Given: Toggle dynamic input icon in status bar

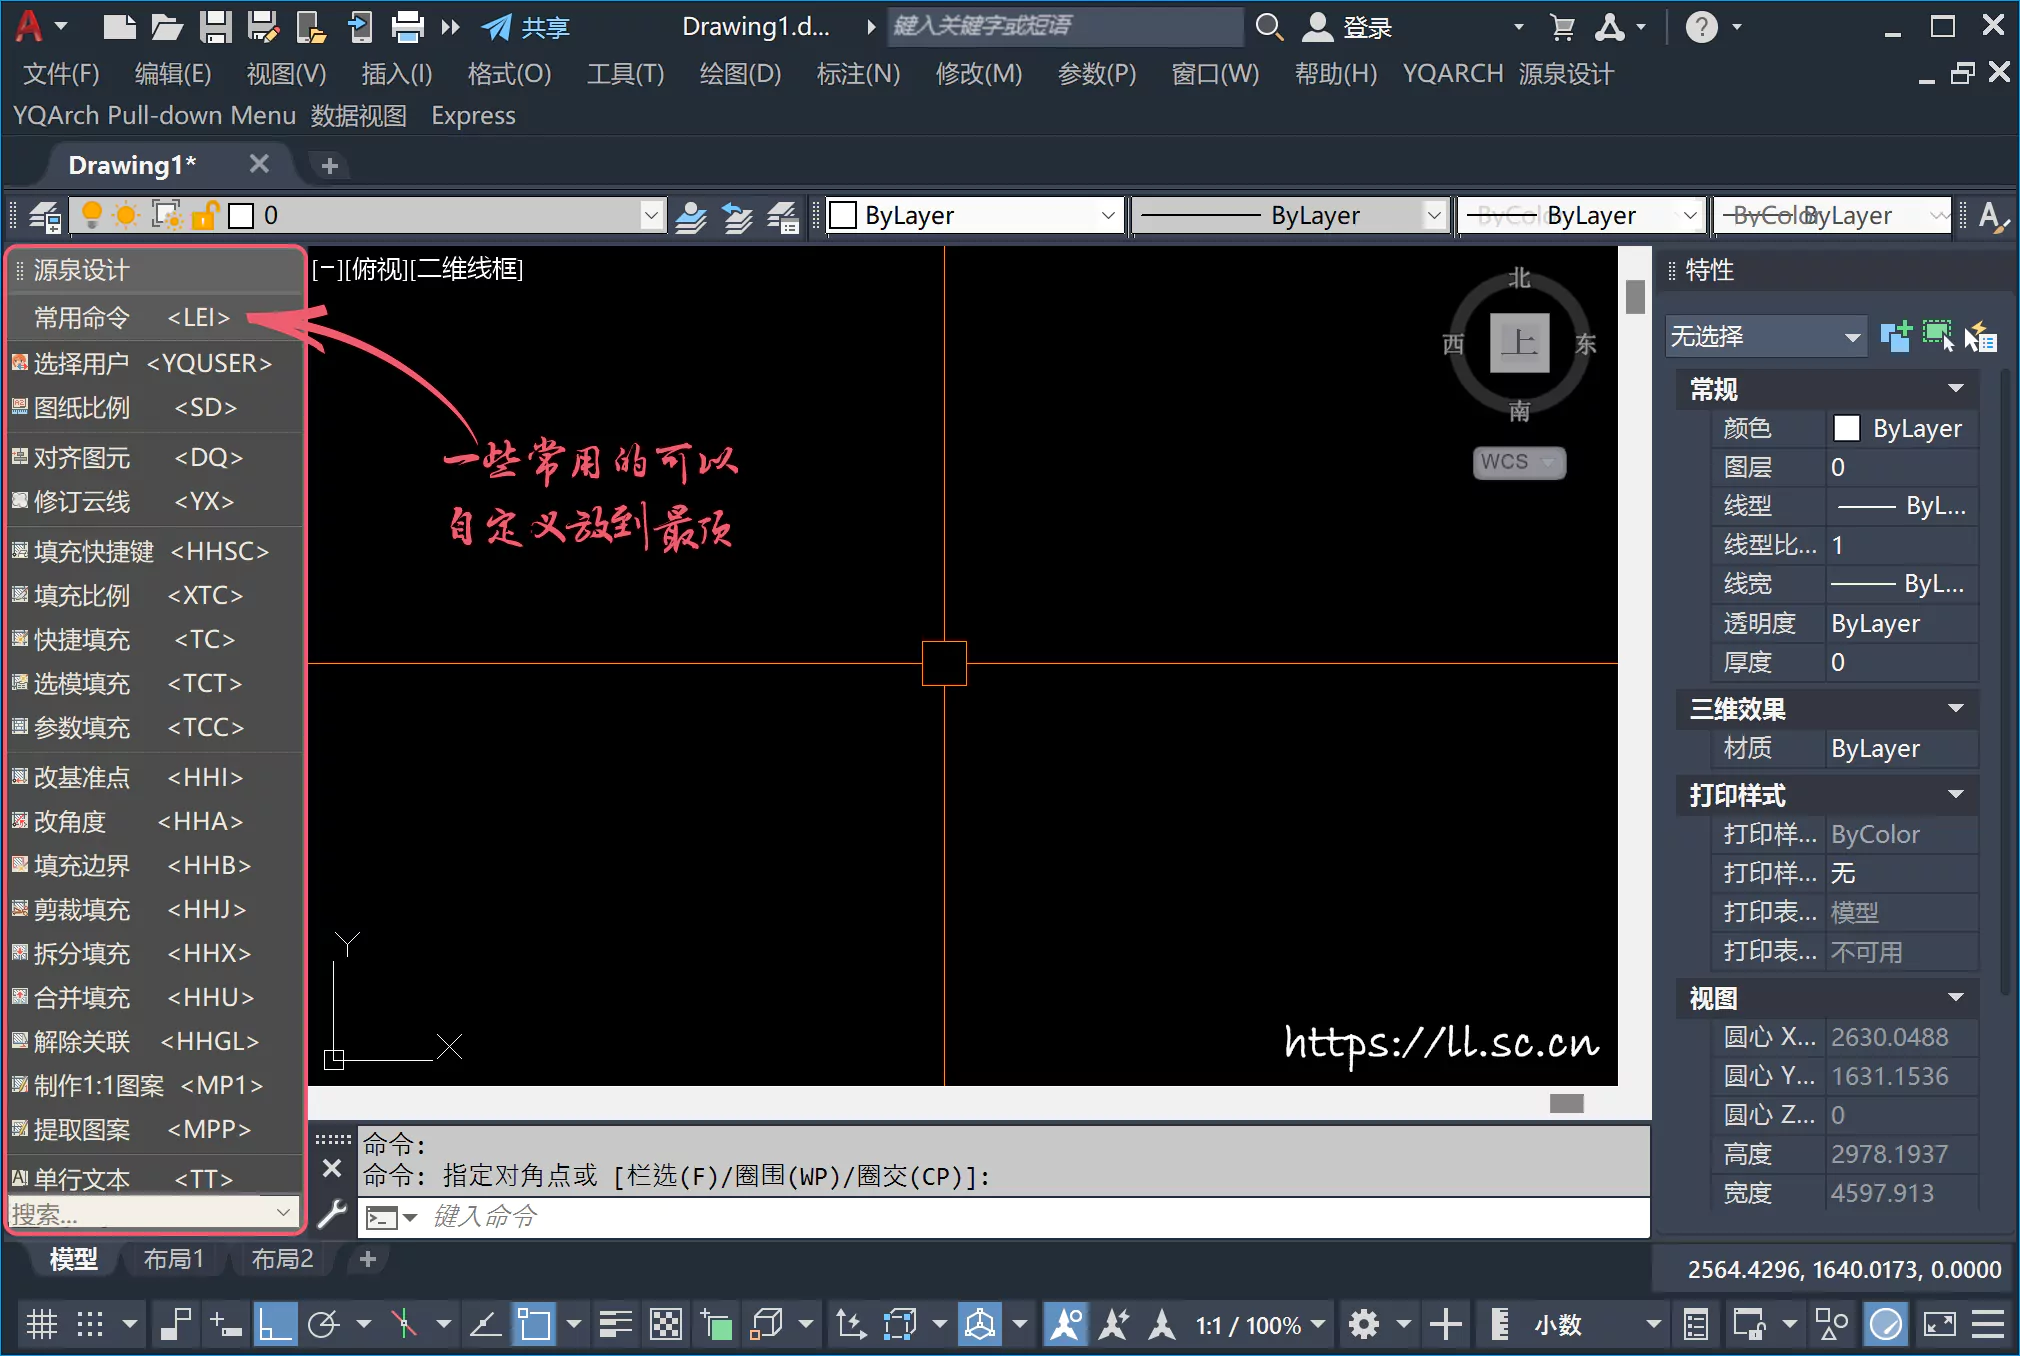Looking at the screenshot, I should coord(225,1325).
